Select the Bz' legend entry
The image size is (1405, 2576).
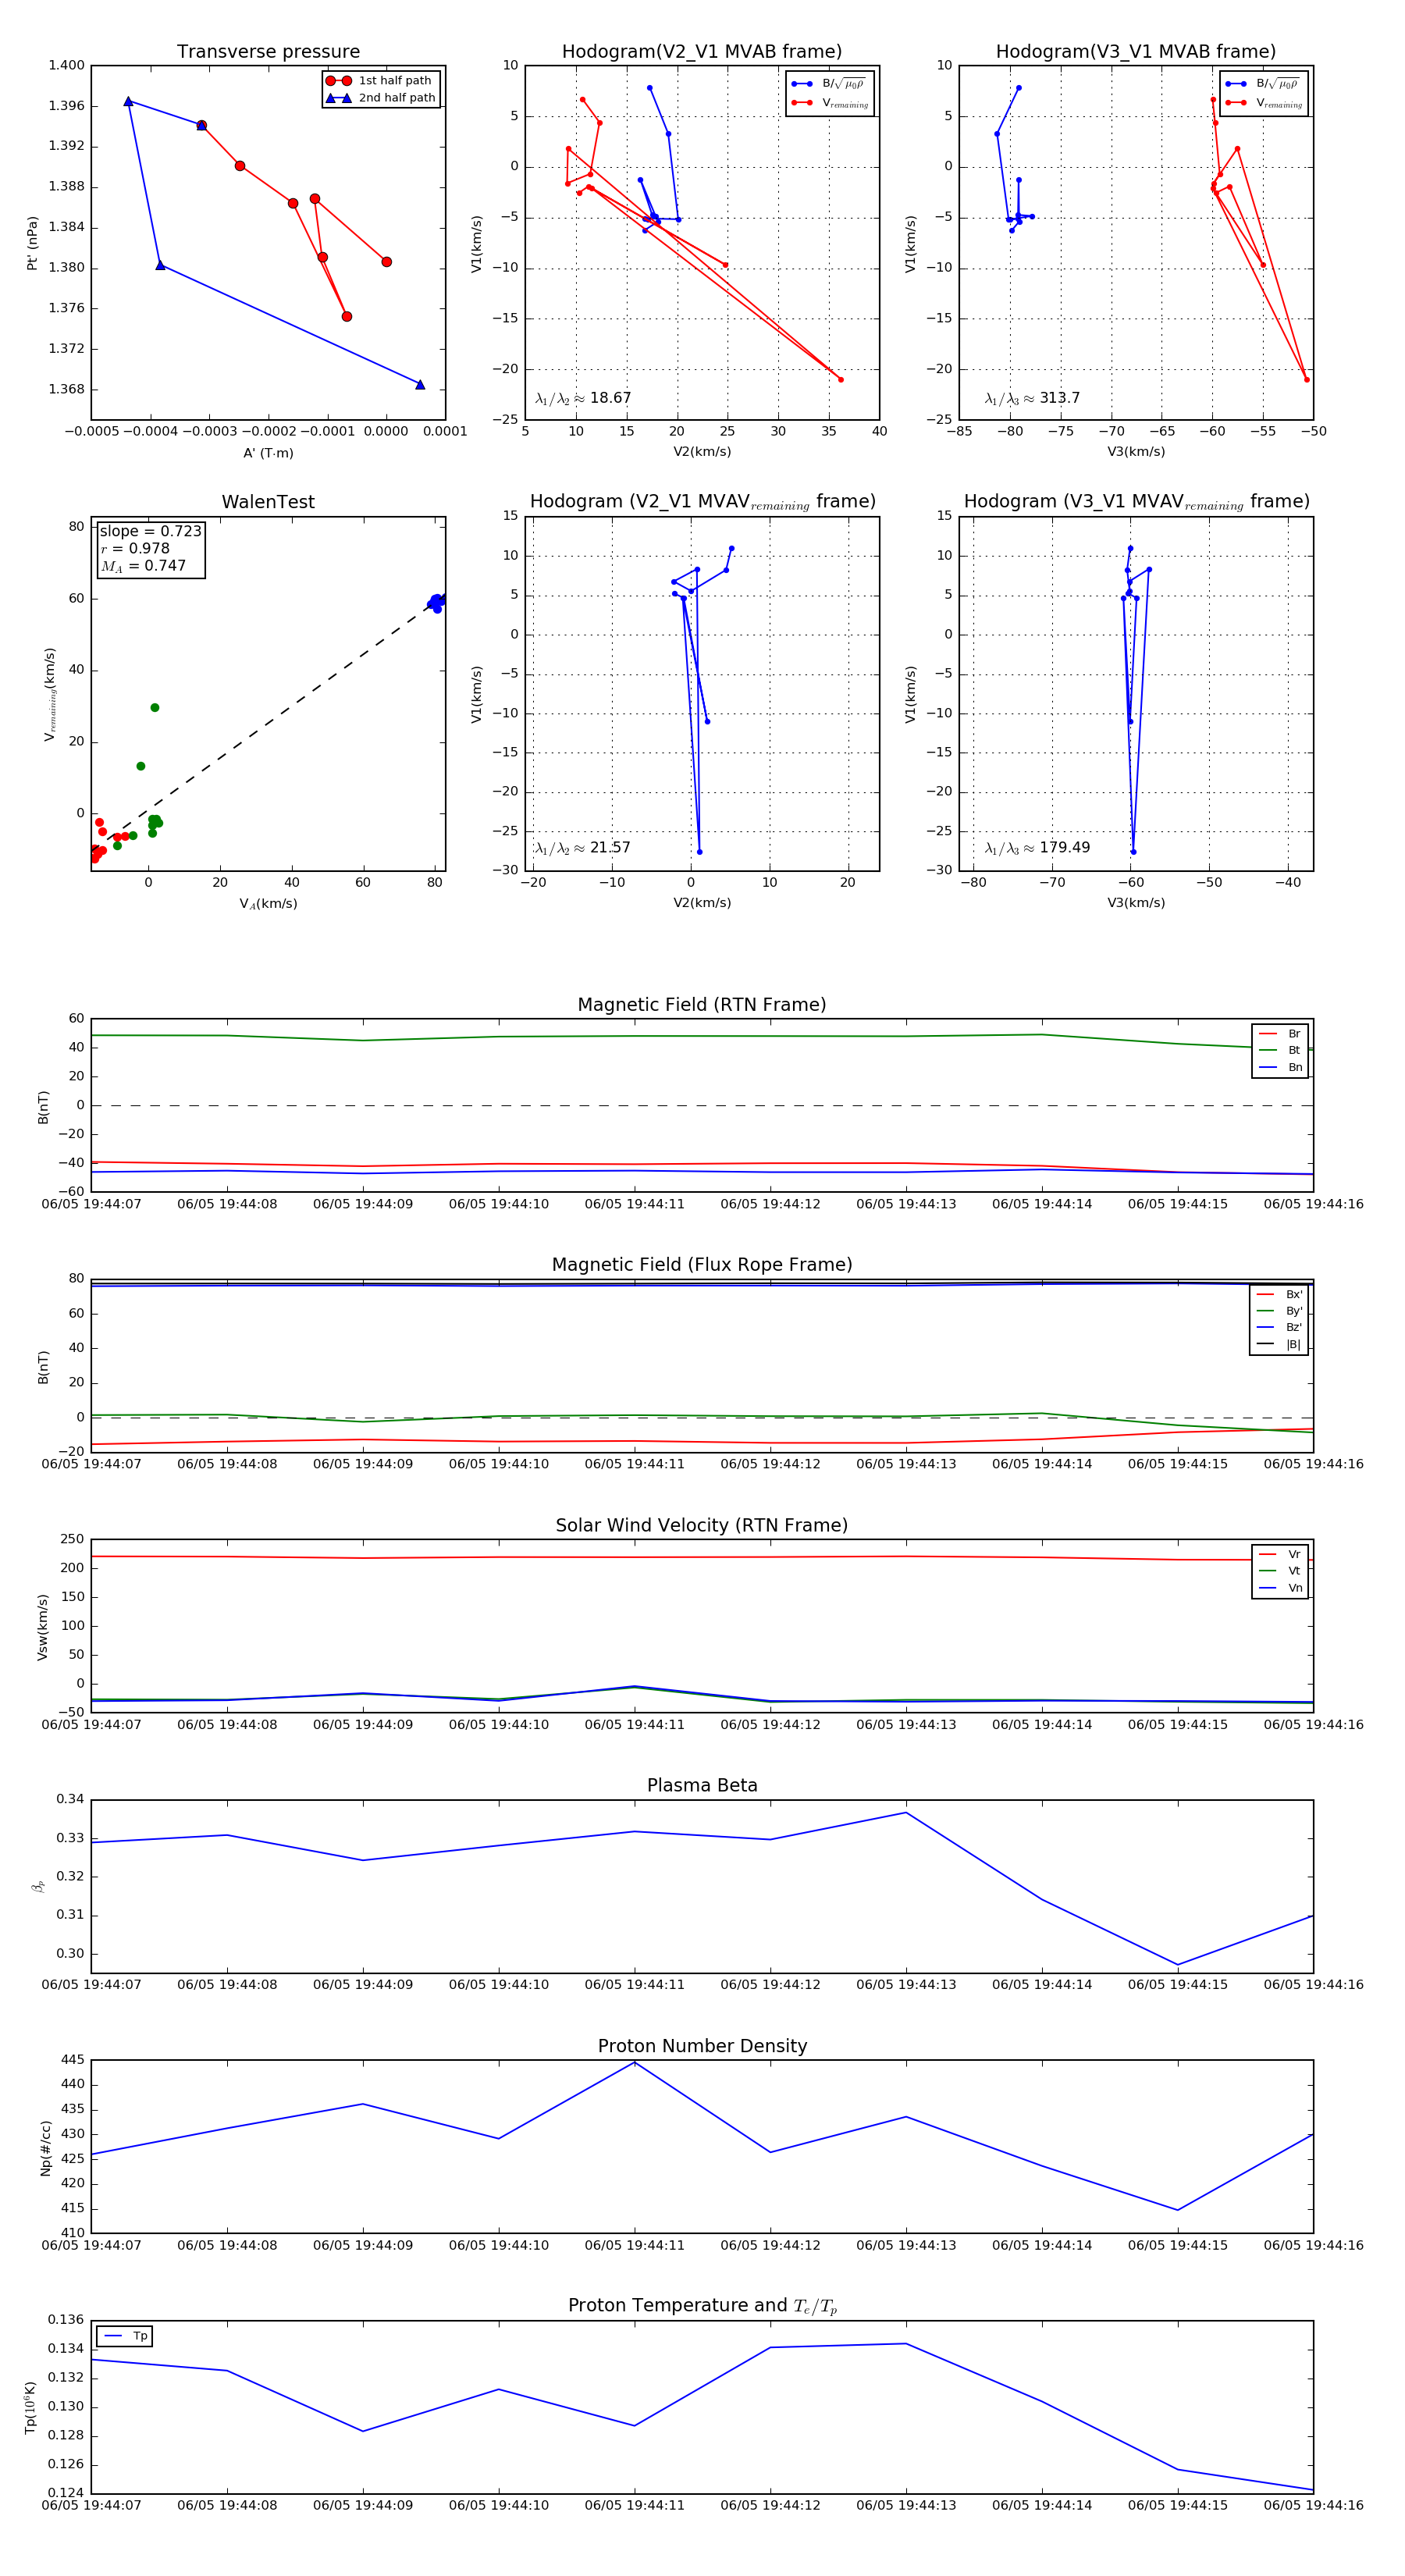(x=1280, y=1328)
